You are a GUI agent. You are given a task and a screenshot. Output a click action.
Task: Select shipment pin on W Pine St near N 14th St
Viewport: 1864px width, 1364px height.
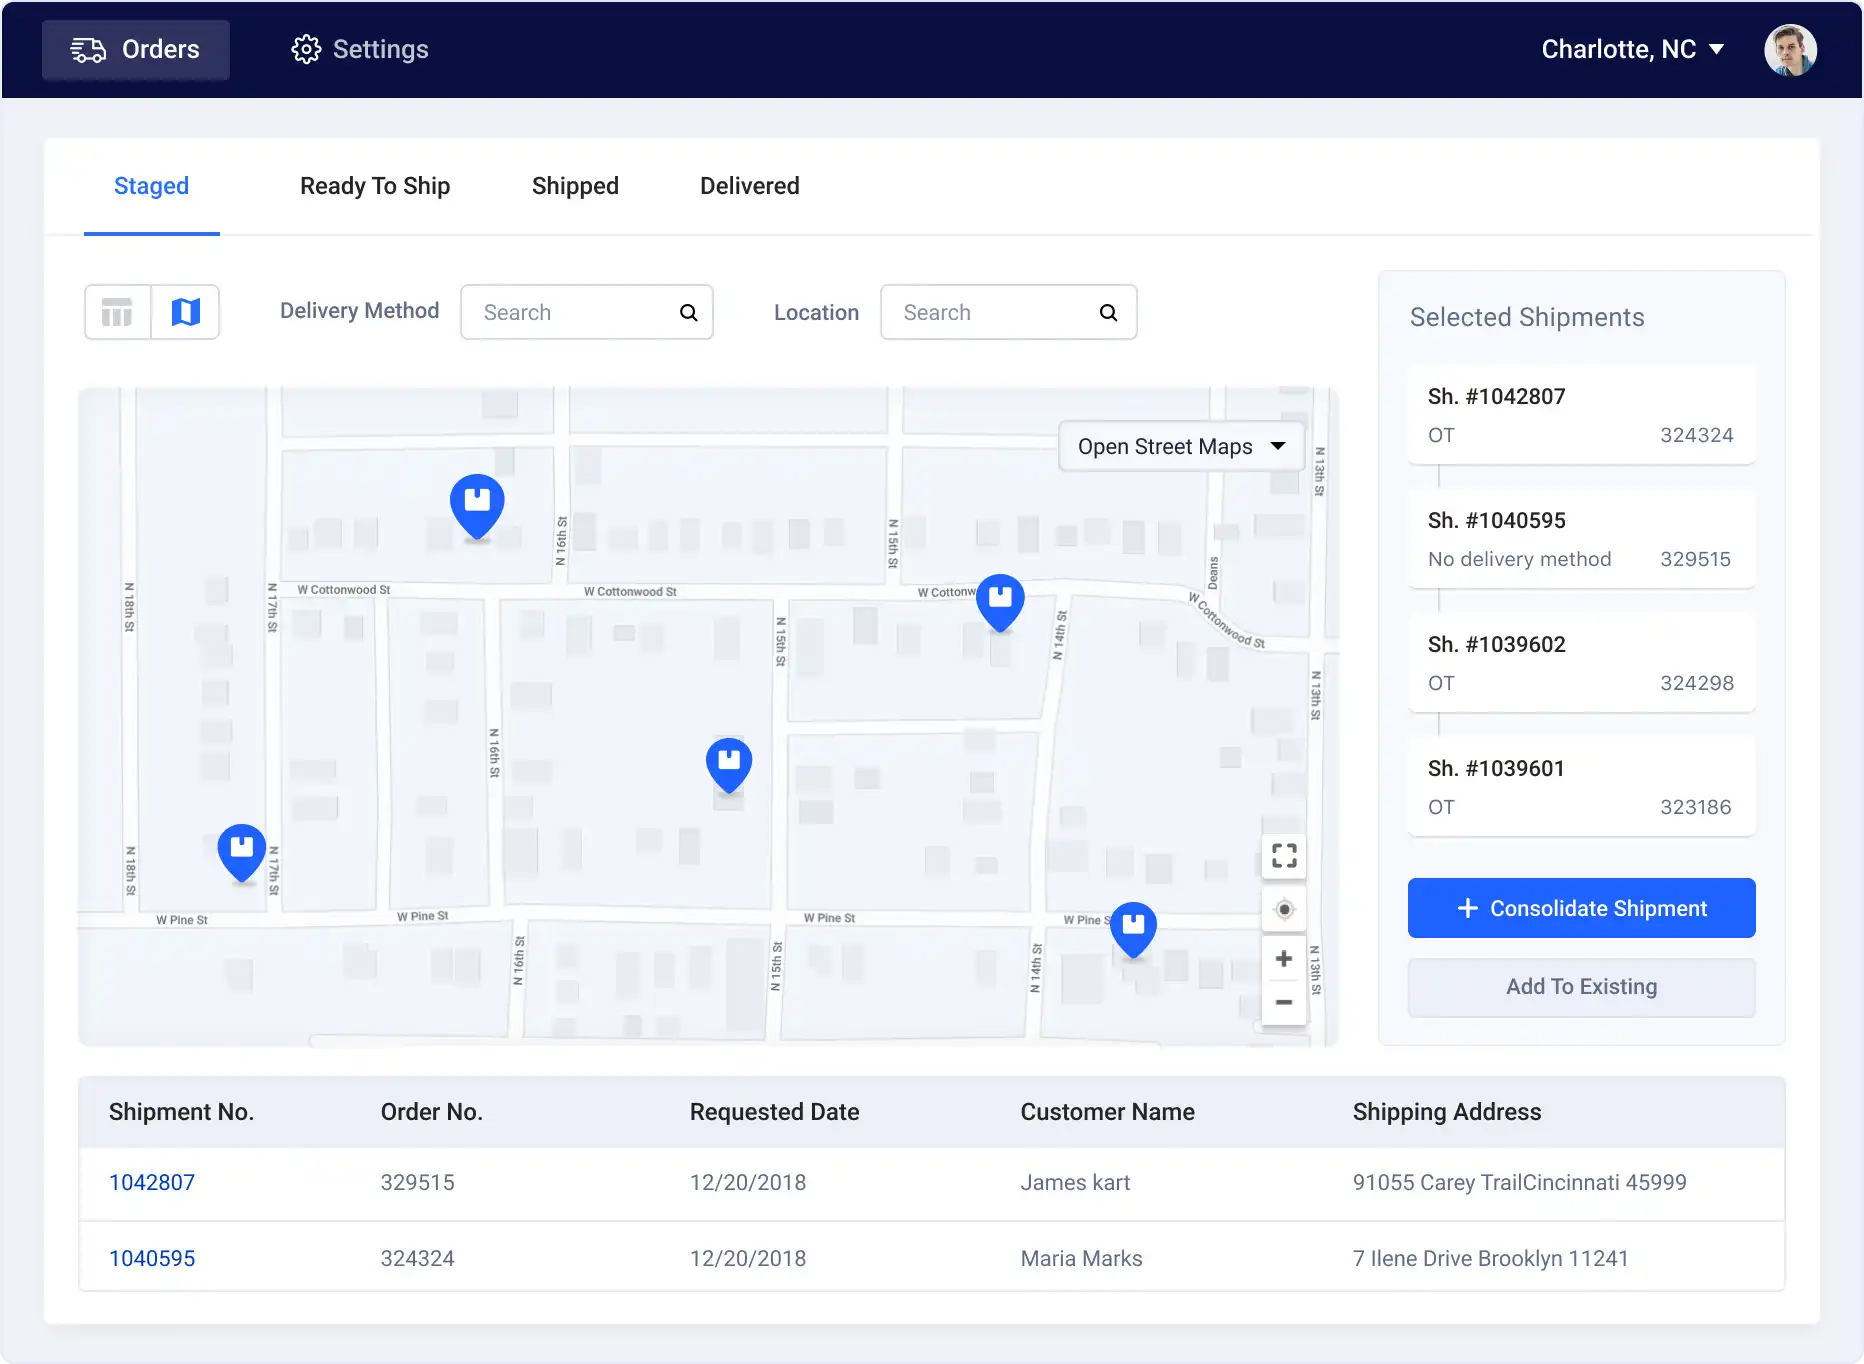tap(1133, 928)
